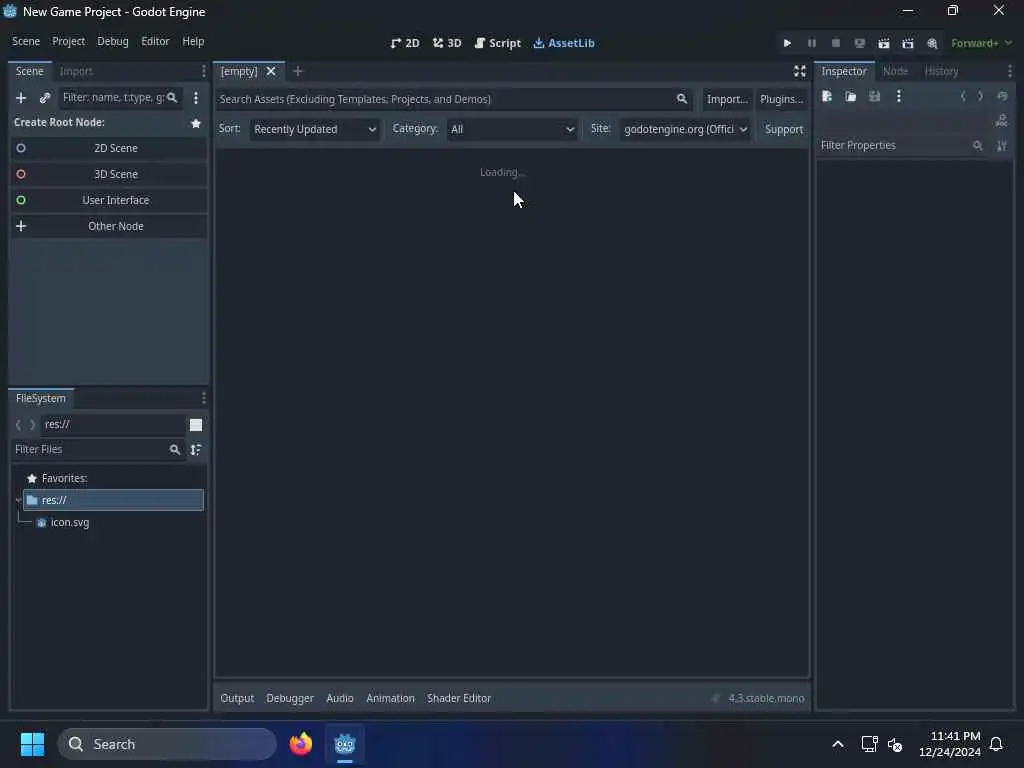Open the Debug menu
This screenshot has width=1024, height=768.
[113, 41]
